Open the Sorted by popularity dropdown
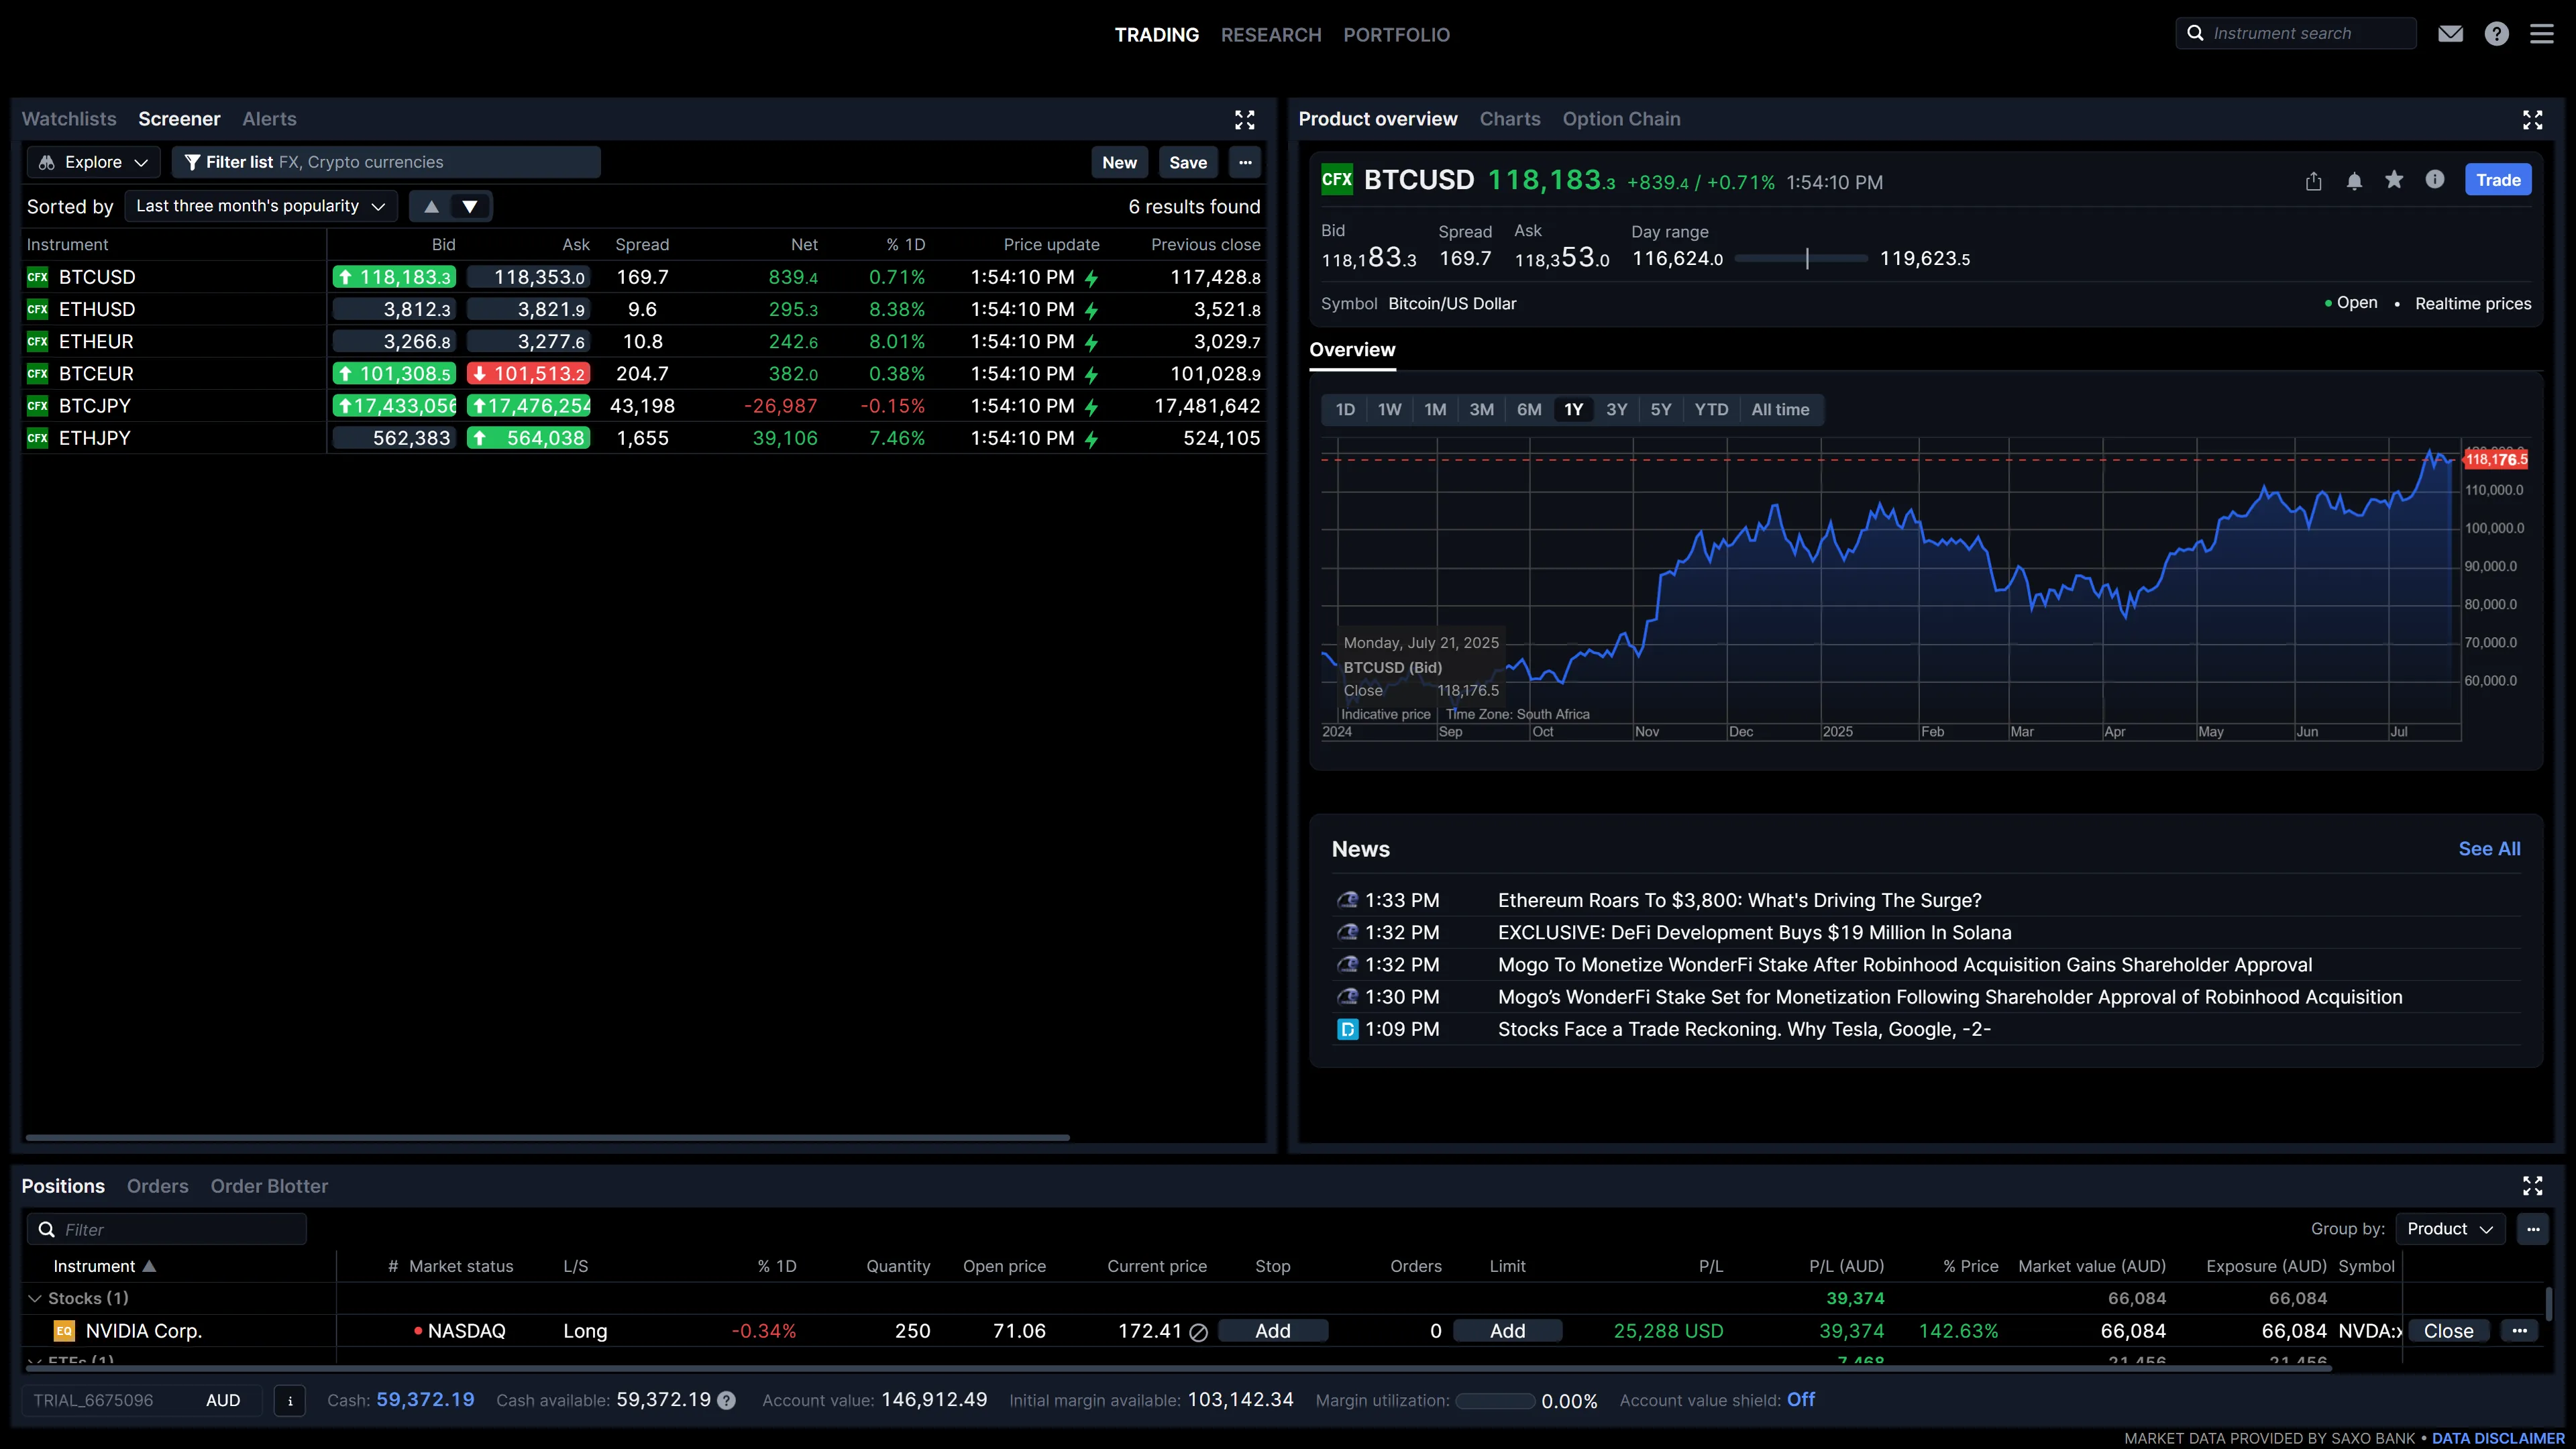Screen dimensions: 2576x1449 pos(260,206)
